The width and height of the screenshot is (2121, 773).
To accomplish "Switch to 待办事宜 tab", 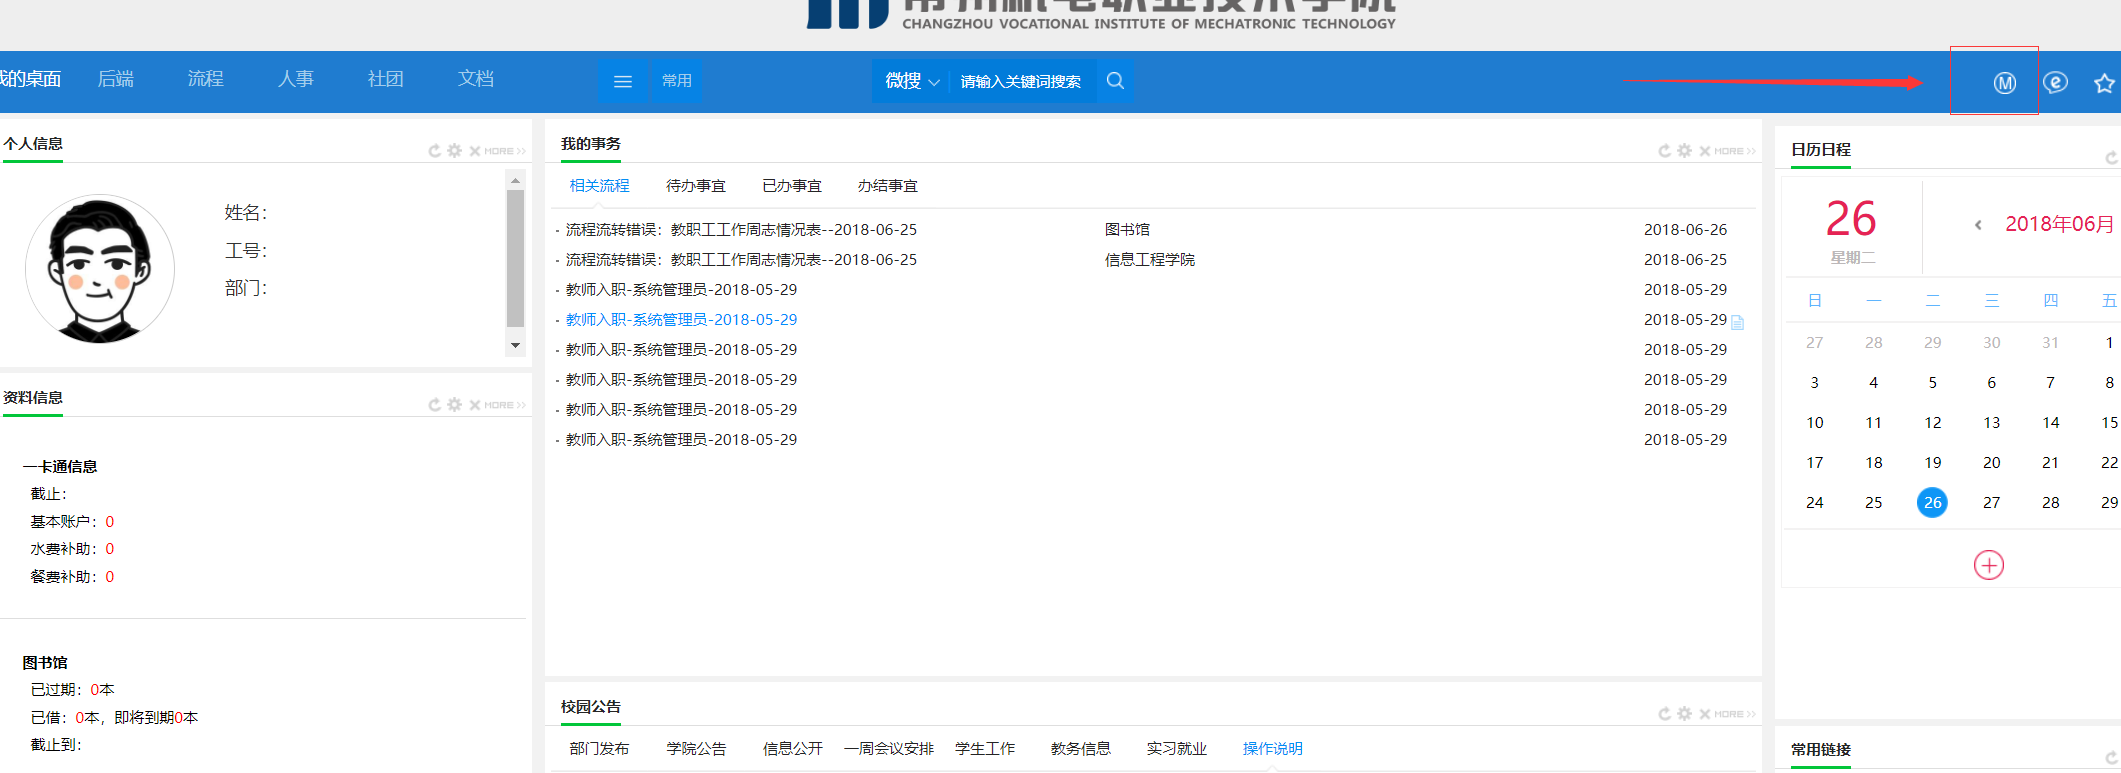I will (695, 186).
